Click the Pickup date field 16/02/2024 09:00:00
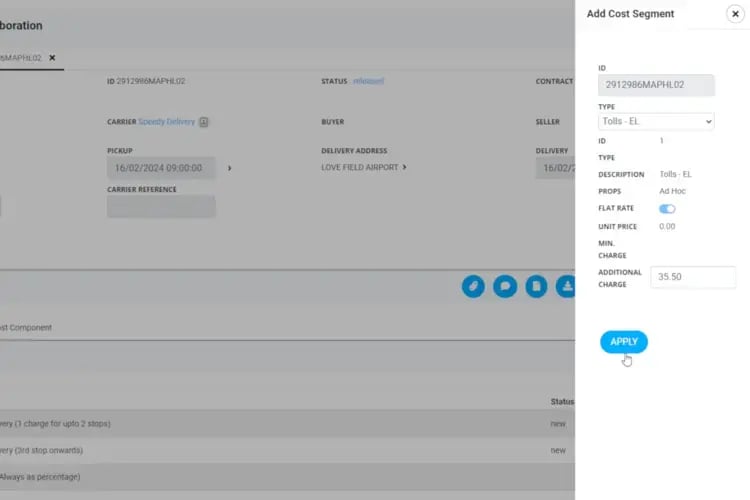Image resolution: width=750 pixels, height=500 pixels. tap(161, 168)
